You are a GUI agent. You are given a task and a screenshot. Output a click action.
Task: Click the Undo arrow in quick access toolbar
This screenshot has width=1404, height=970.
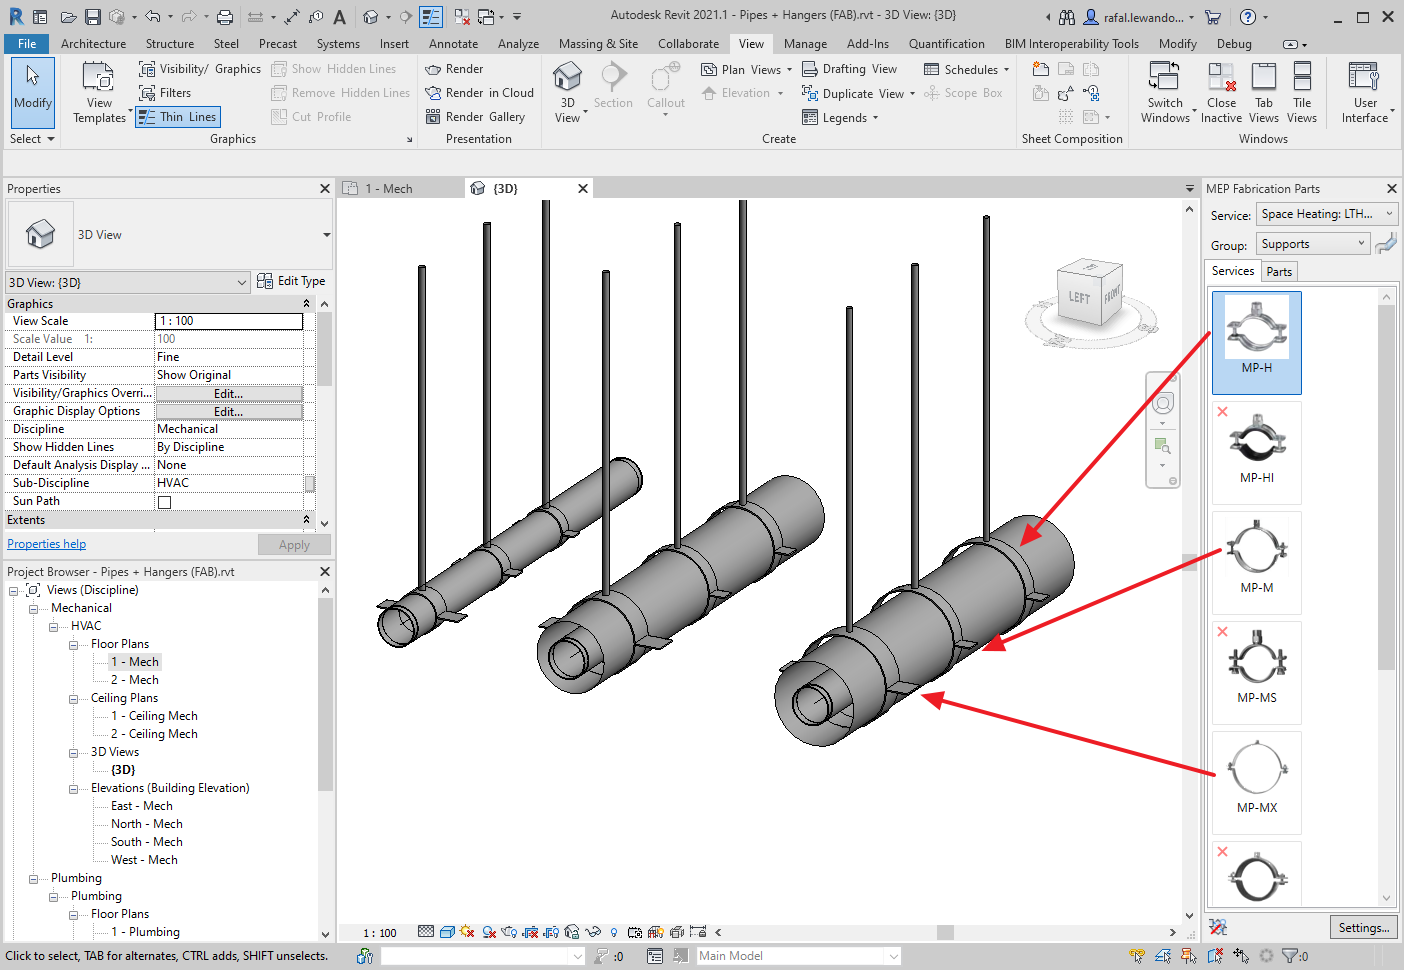[152, 17]
